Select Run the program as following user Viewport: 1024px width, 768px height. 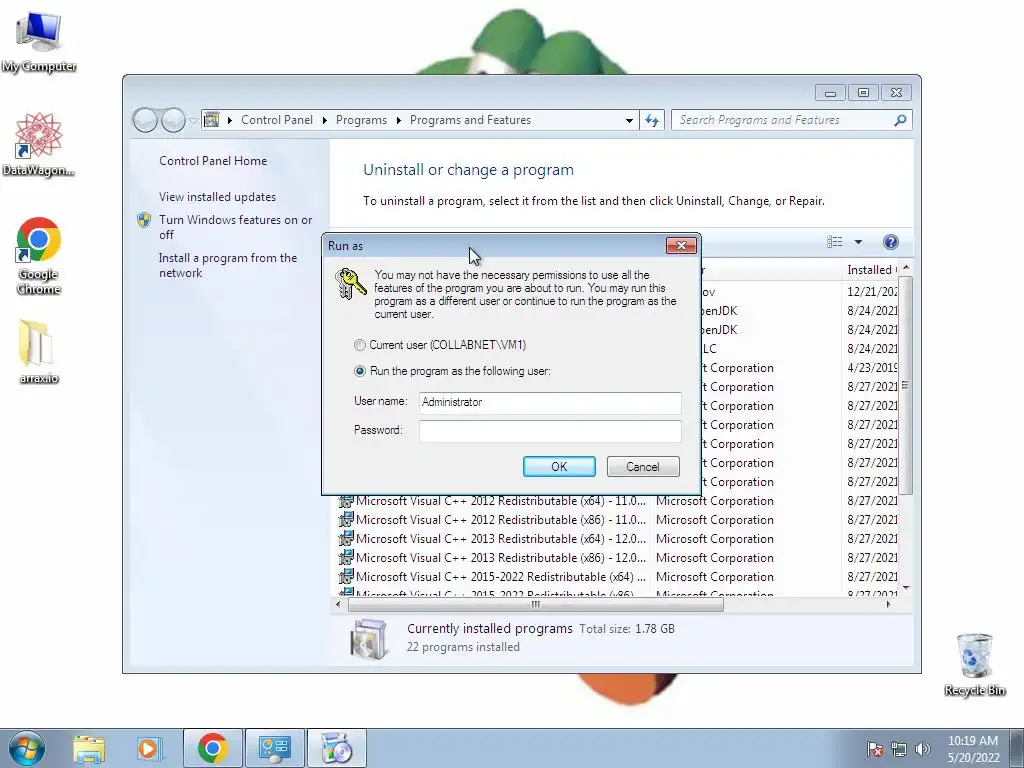tap(360, 371)
